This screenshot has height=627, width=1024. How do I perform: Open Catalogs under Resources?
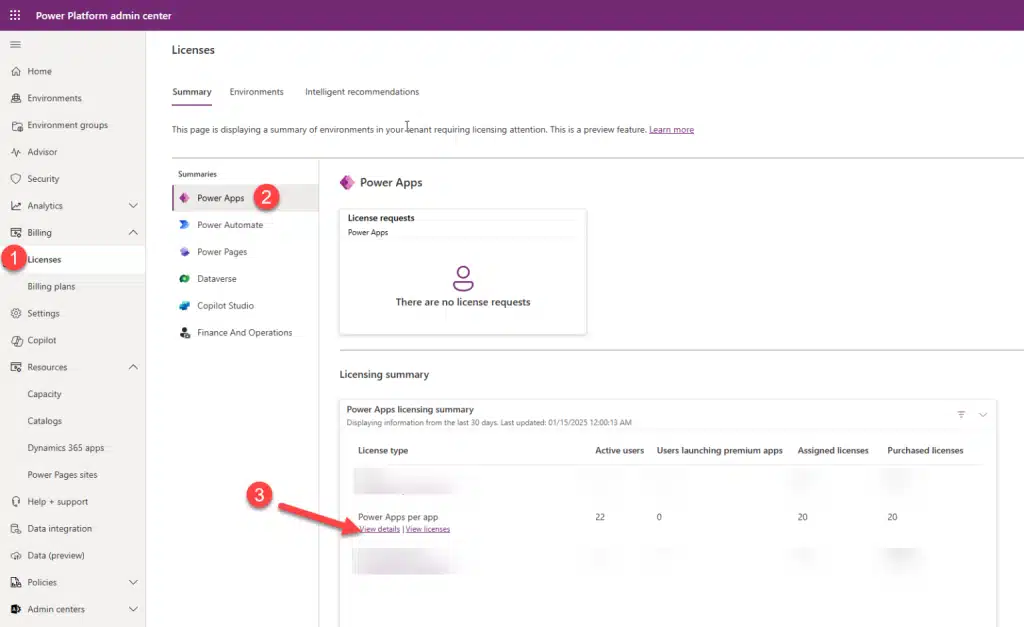(72, 421)
